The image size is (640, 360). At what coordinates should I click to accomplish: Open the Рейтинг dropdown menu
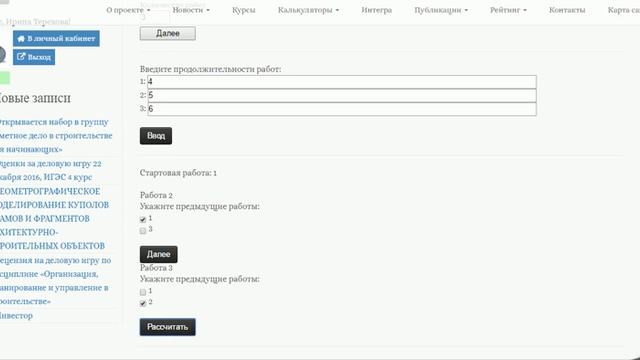(x=508, y=10)
